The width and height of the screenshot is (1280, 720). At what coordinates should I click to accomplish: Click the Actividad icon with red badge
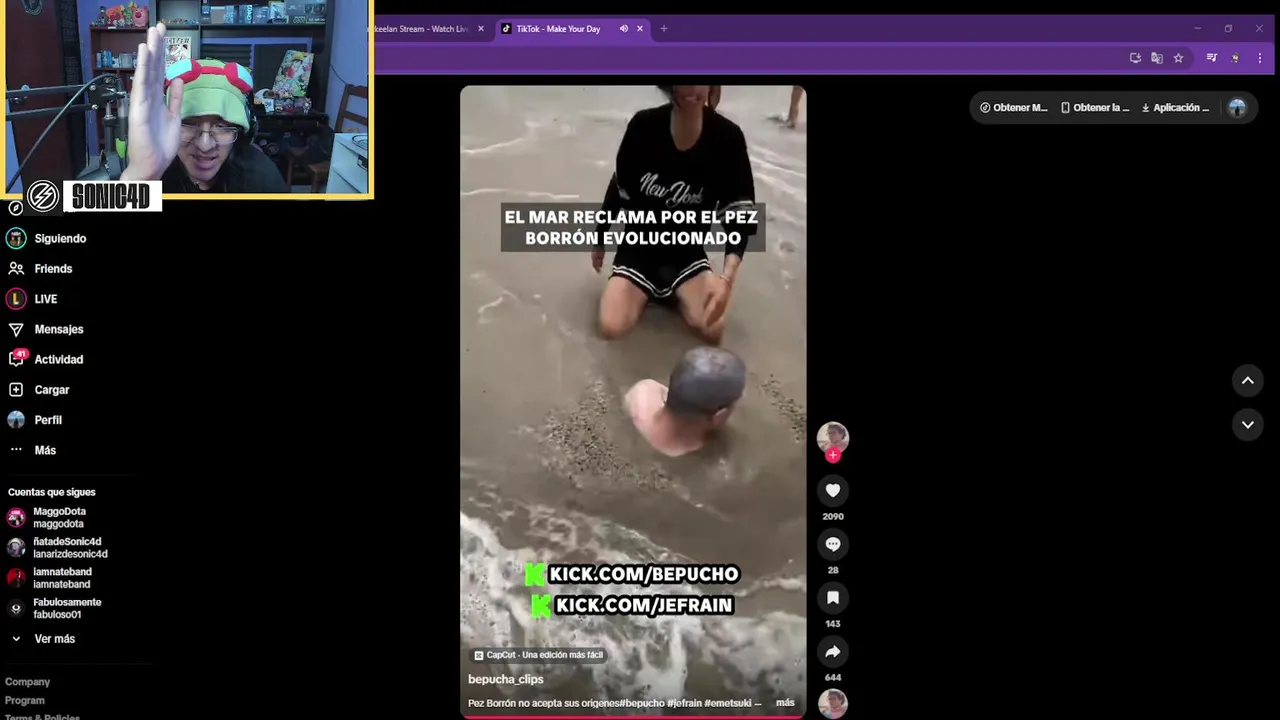click(x=16, y=359)
